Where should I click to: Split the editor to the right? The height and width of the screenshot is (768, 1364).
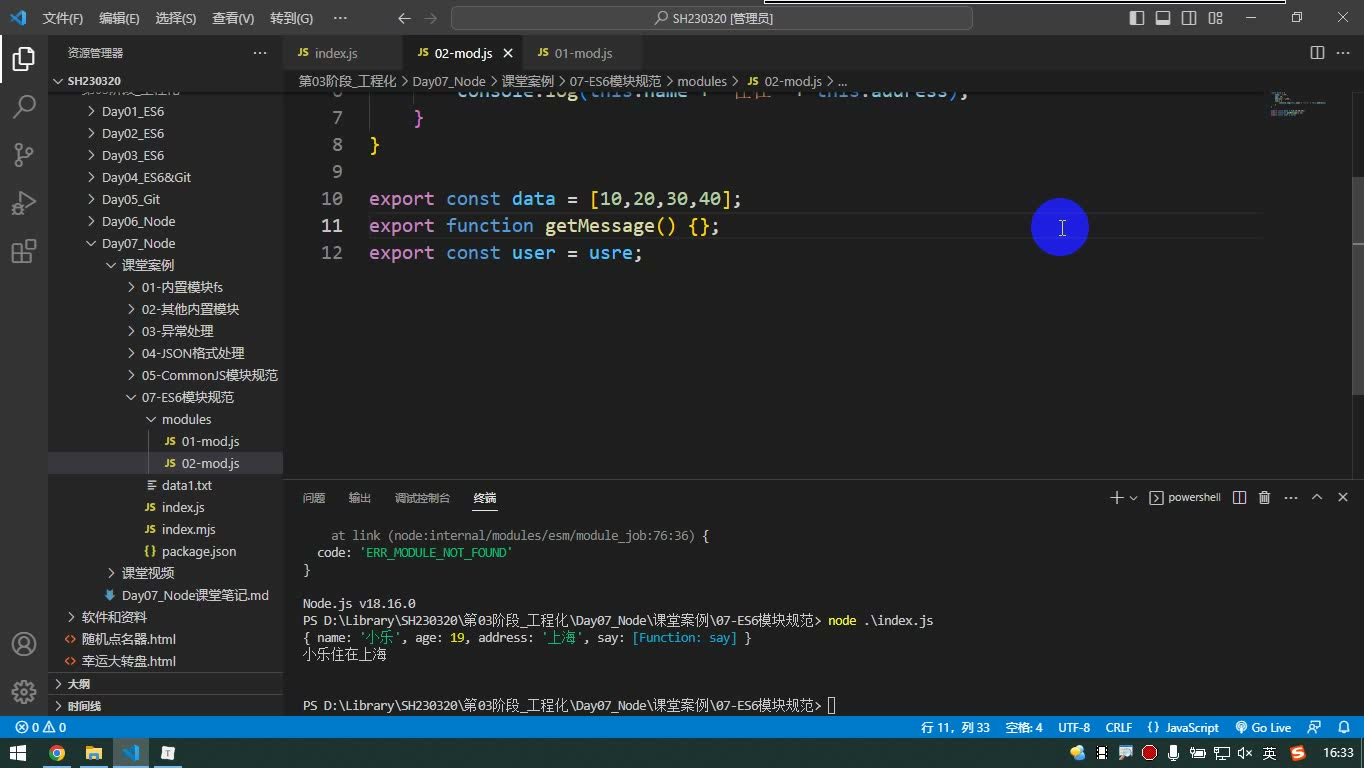tap(1317, 53)
